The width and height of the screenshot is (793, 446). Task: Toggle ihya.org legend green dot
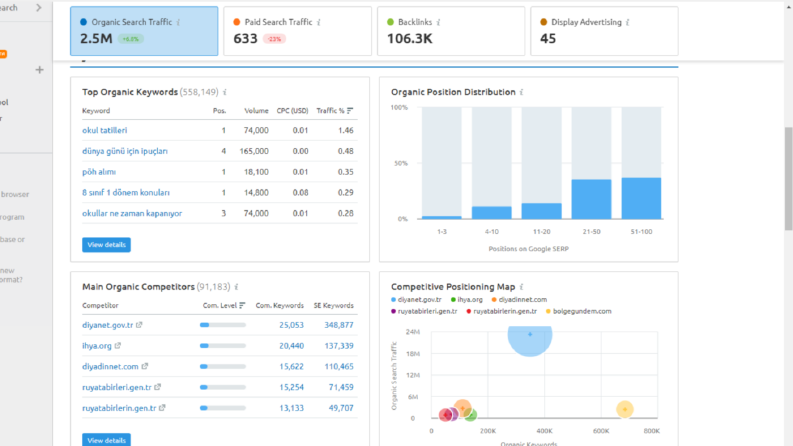point(453,300)
